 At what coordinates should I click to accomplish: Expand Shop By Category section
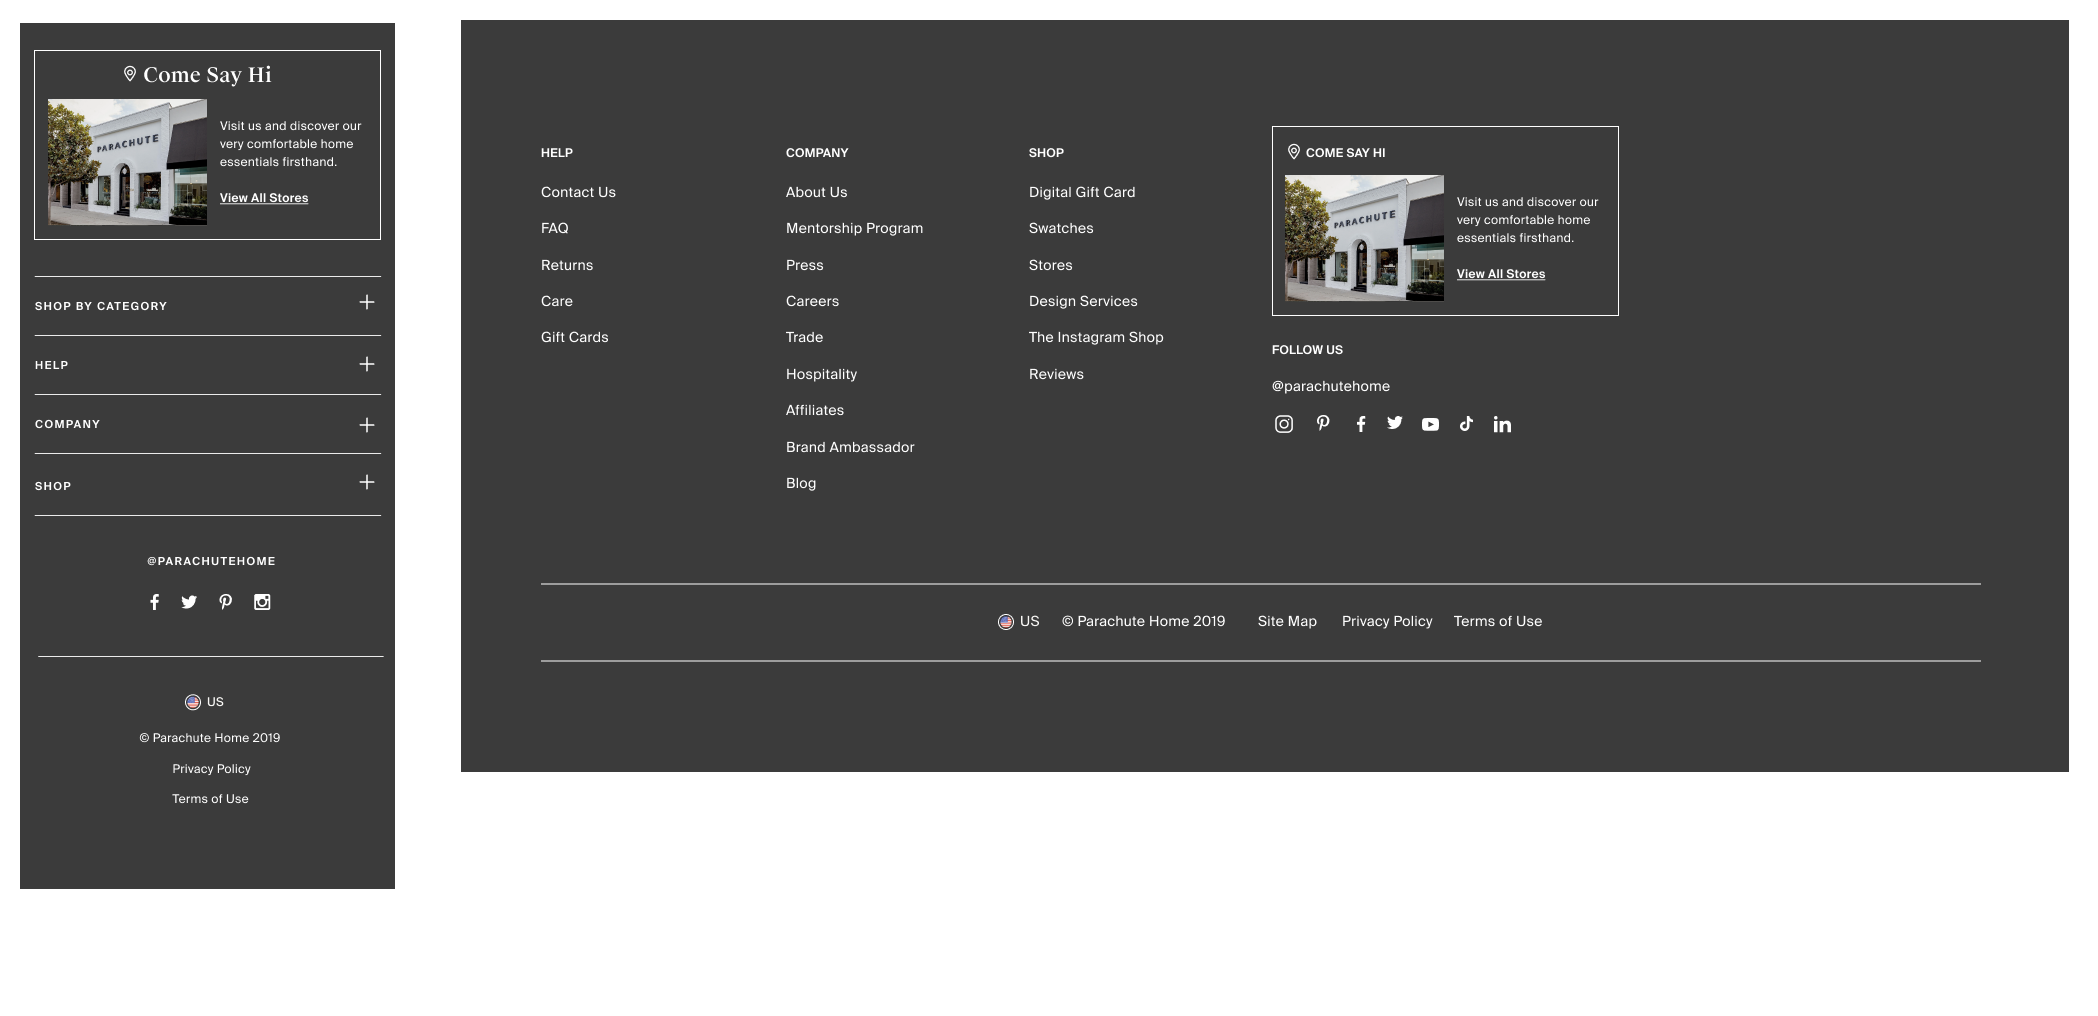(367, 302)
